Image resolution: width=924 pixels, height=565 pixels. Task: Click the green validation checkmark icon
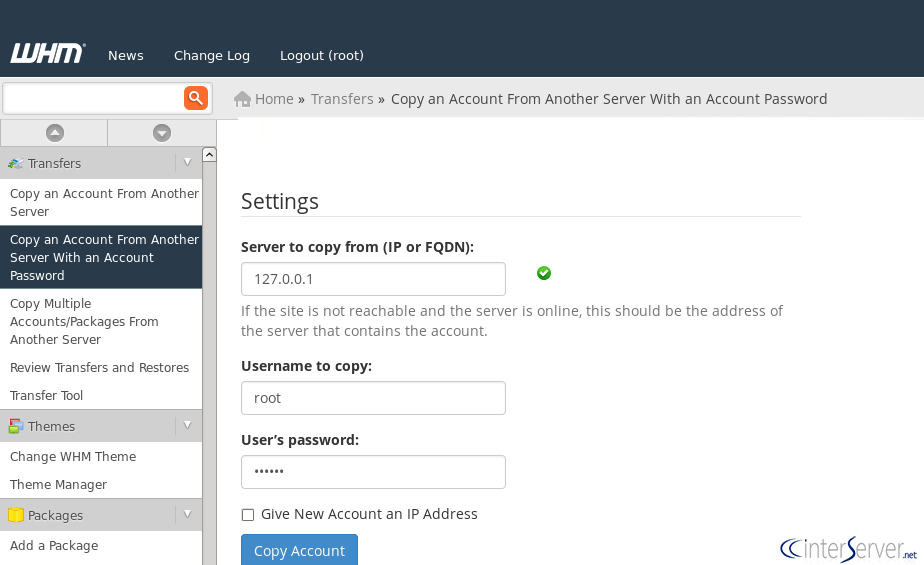click(544, 273)
